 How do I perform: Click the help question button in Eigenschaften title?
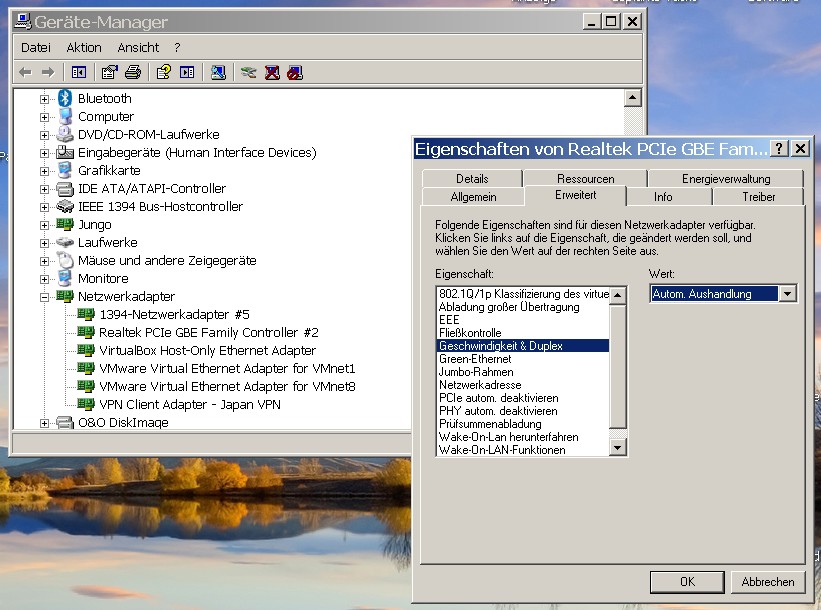click(779, 149)
